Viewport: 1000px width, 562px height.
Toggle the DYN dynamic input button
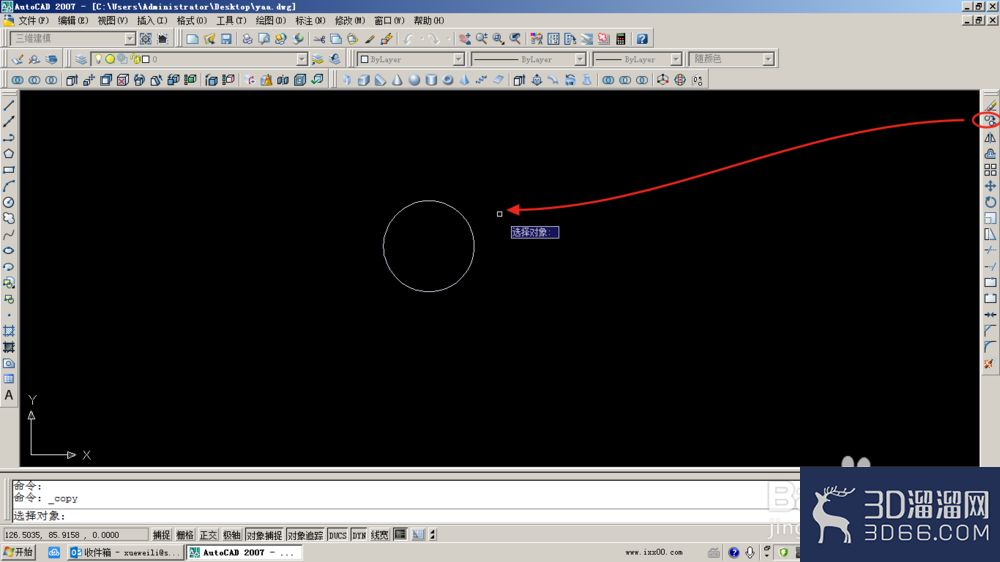359,535
